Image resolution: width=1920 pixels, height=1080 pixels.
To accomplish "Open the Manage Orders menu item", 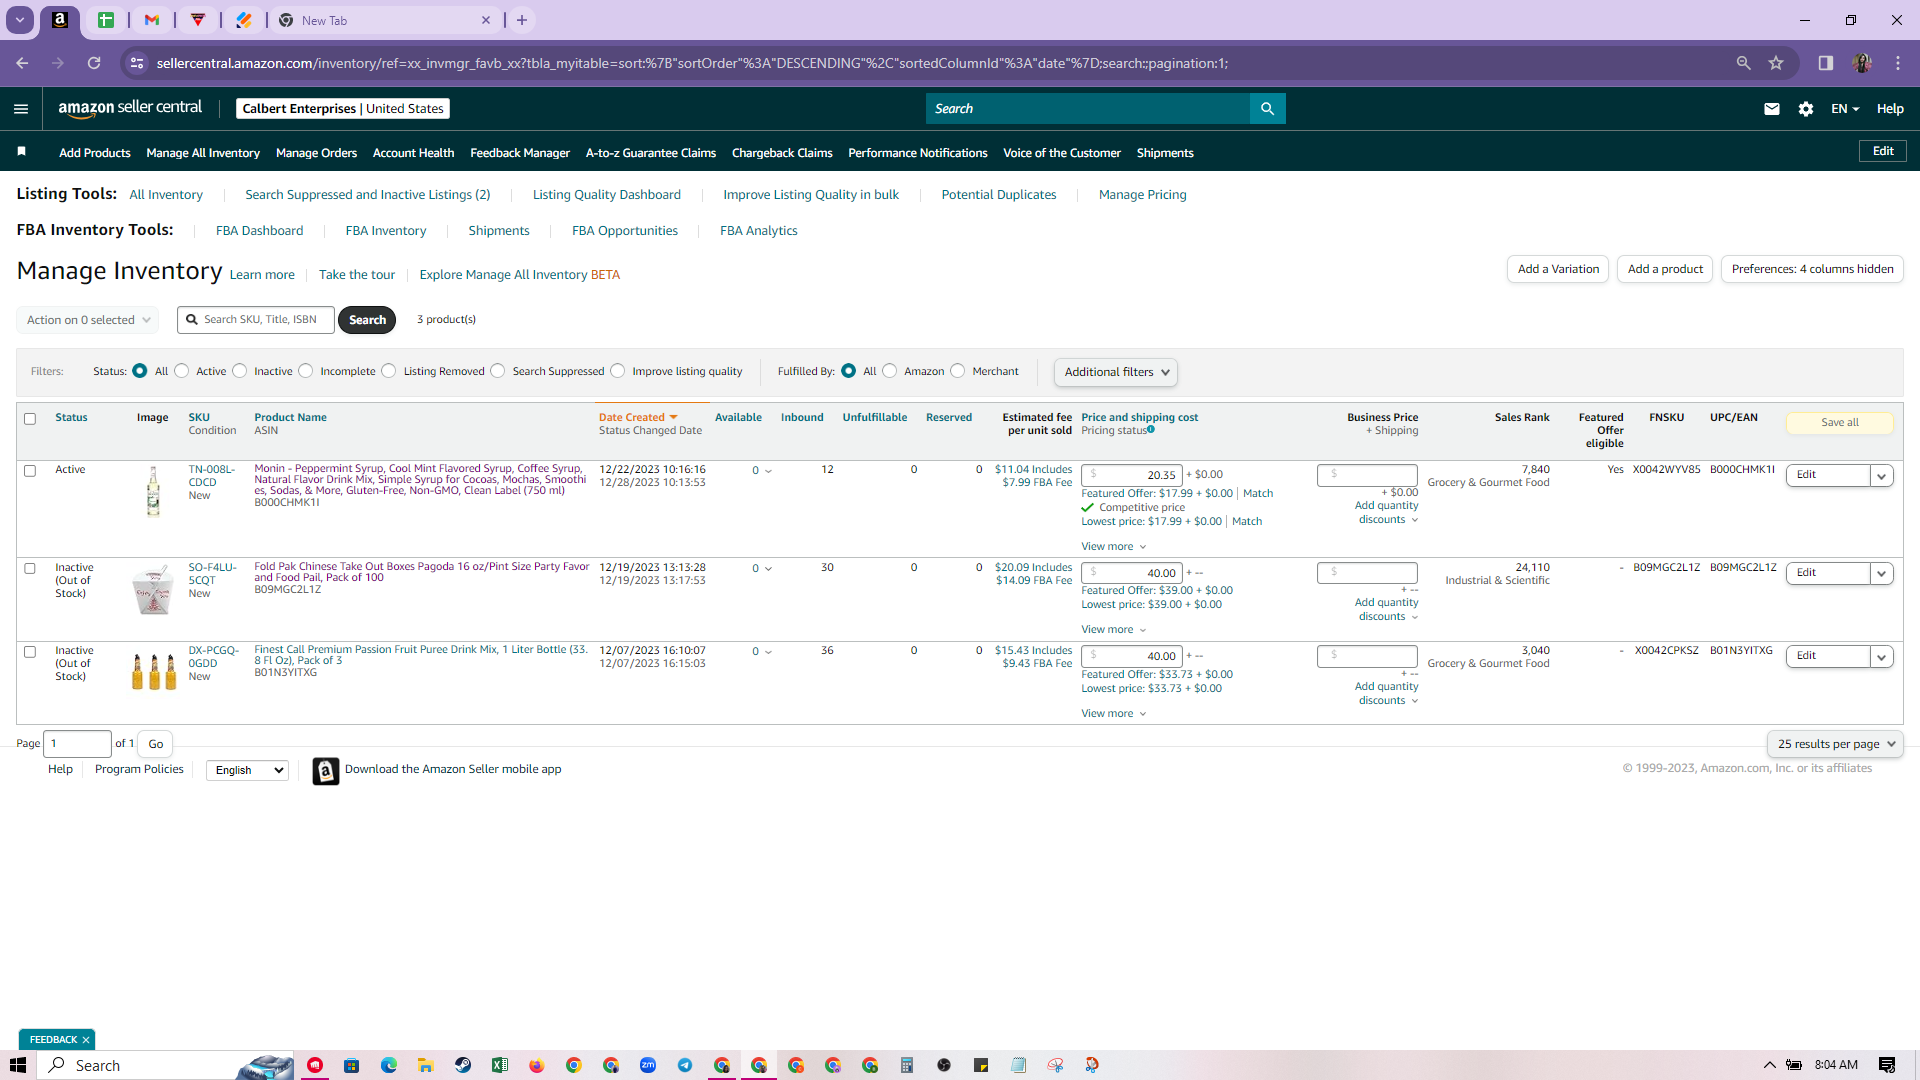I will 316,153.
